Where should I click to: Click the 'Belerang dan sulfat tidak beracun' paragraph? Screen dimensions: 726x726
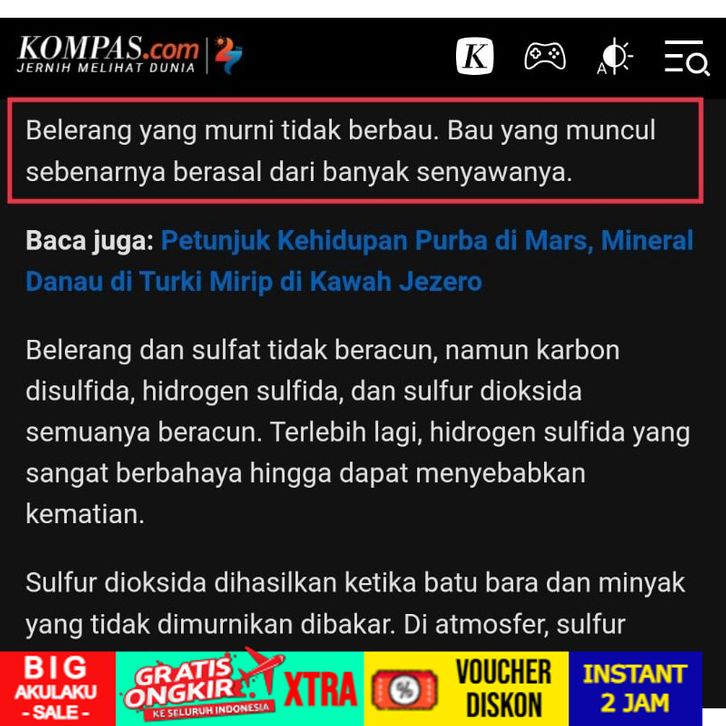click(x=358, y=432)
